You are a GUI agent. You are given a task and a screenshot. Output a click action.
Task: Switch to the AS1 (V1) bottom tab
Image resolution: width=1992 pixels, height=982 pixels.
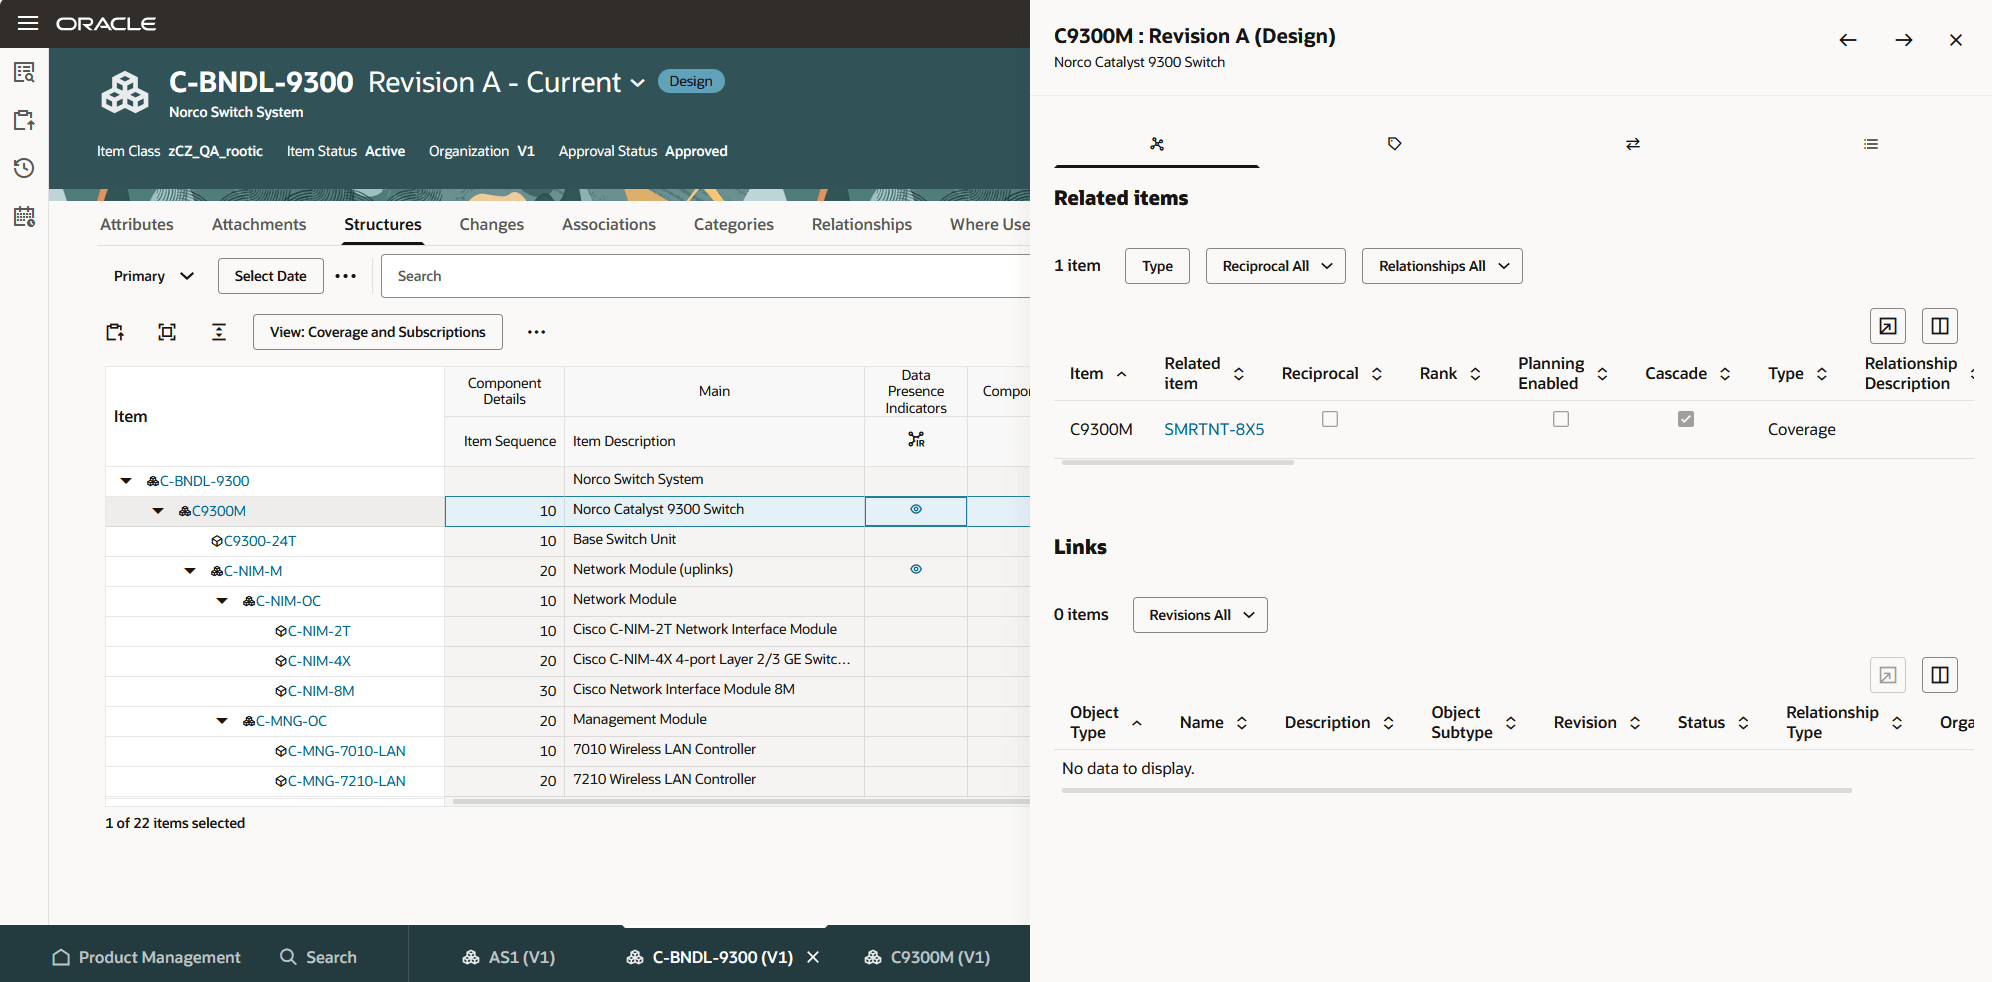pos(509,957)
